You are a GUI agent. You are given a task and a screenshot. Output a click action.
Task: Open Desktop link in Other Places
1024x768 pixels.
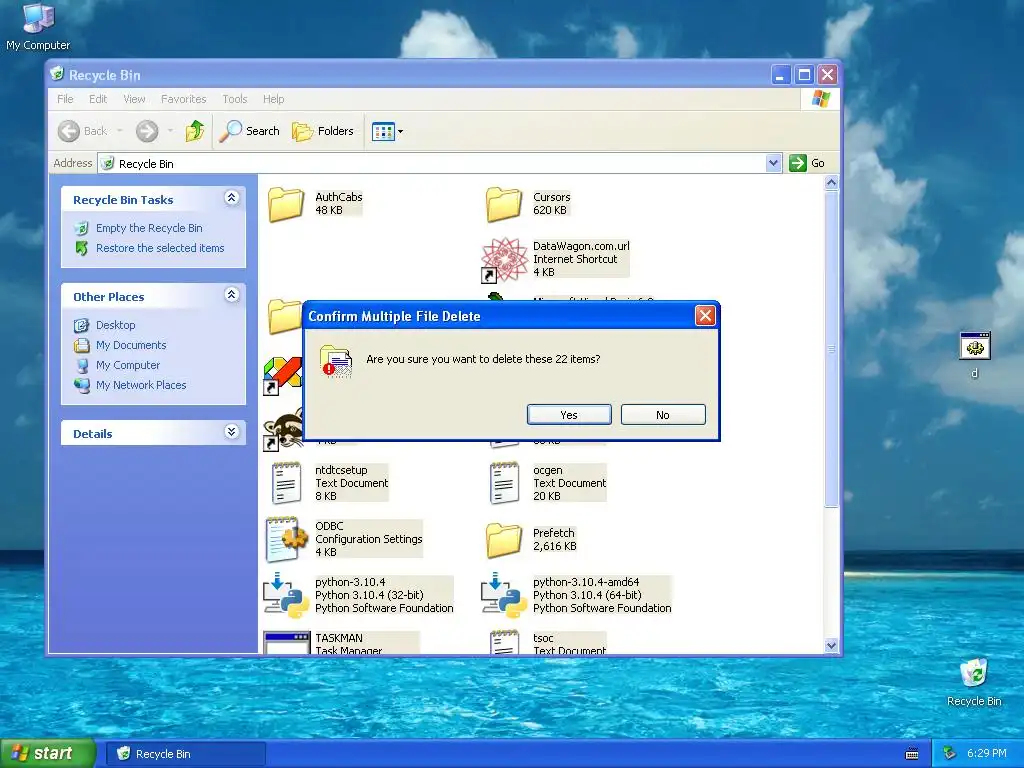116,325
